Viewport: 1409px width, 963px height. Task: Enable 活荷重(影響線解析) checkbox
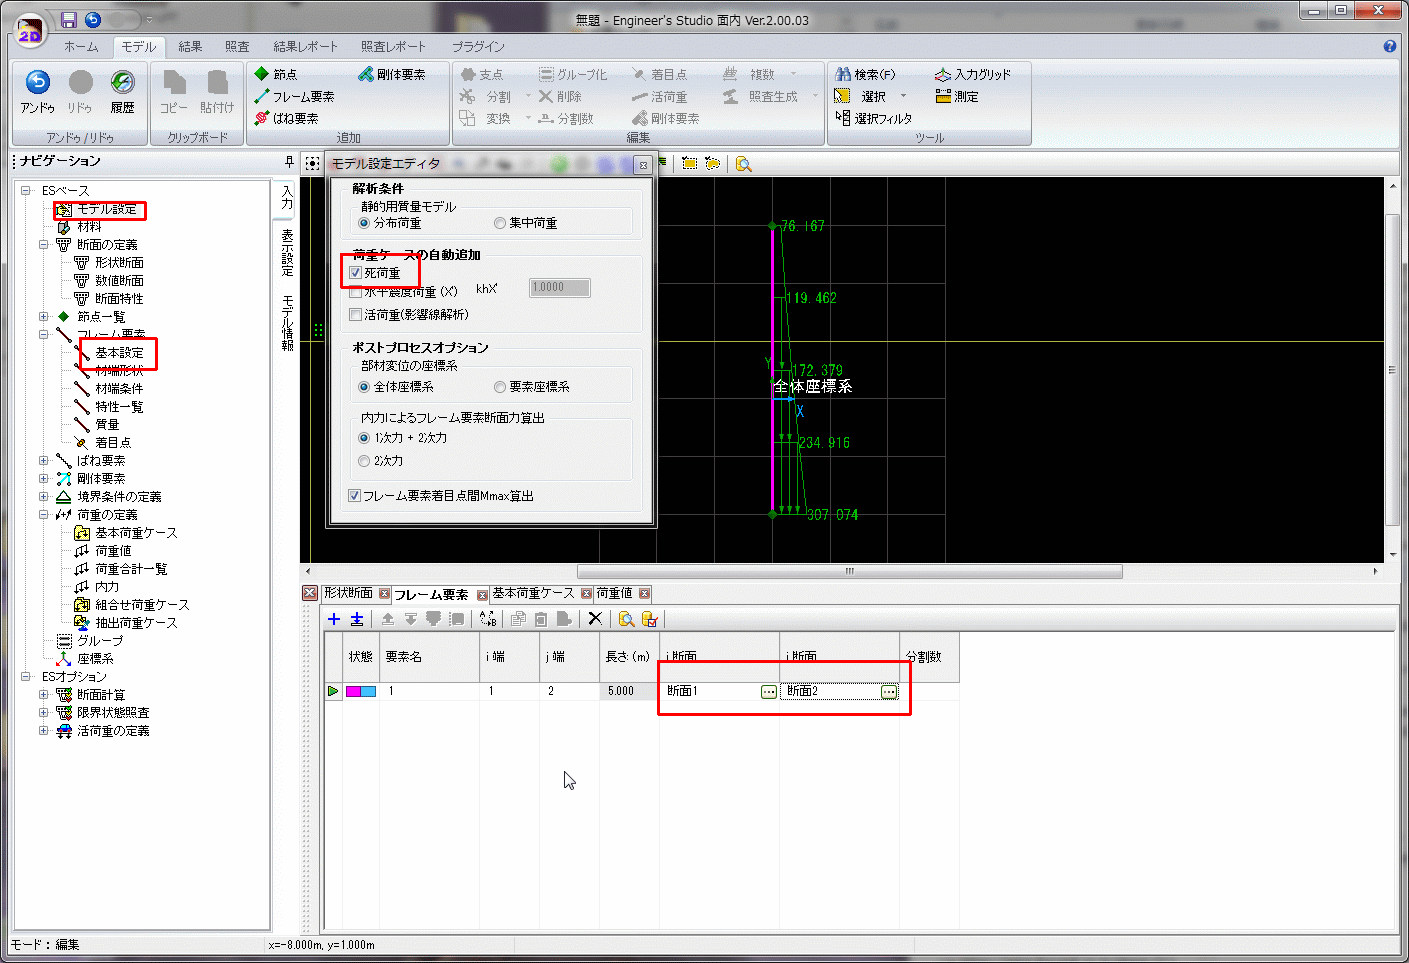coord(355,314)
